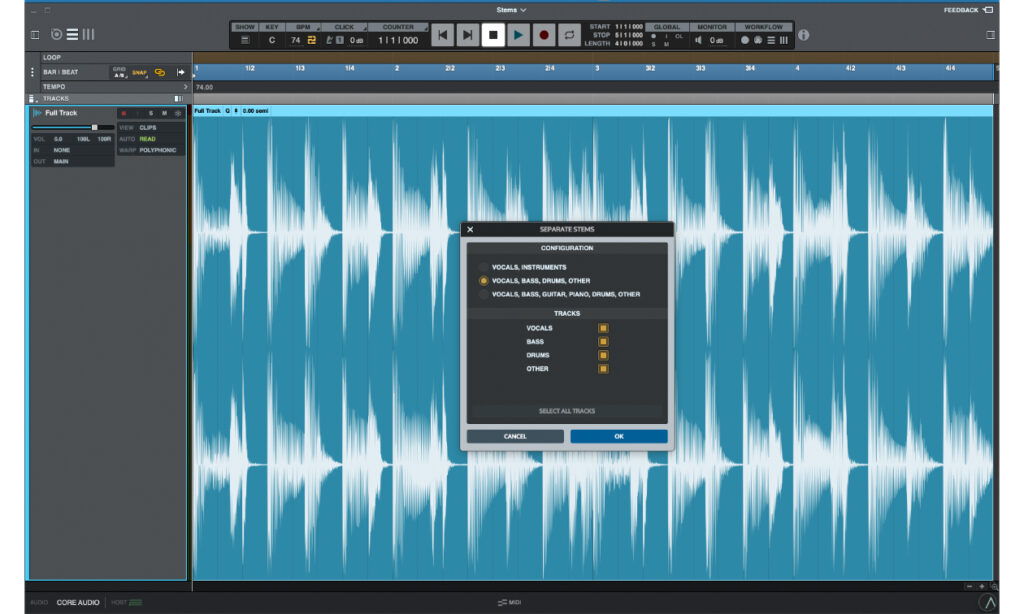Screen dimensions: 1024x614
Task: Click the track column width icon
Action: click(178, 99)
